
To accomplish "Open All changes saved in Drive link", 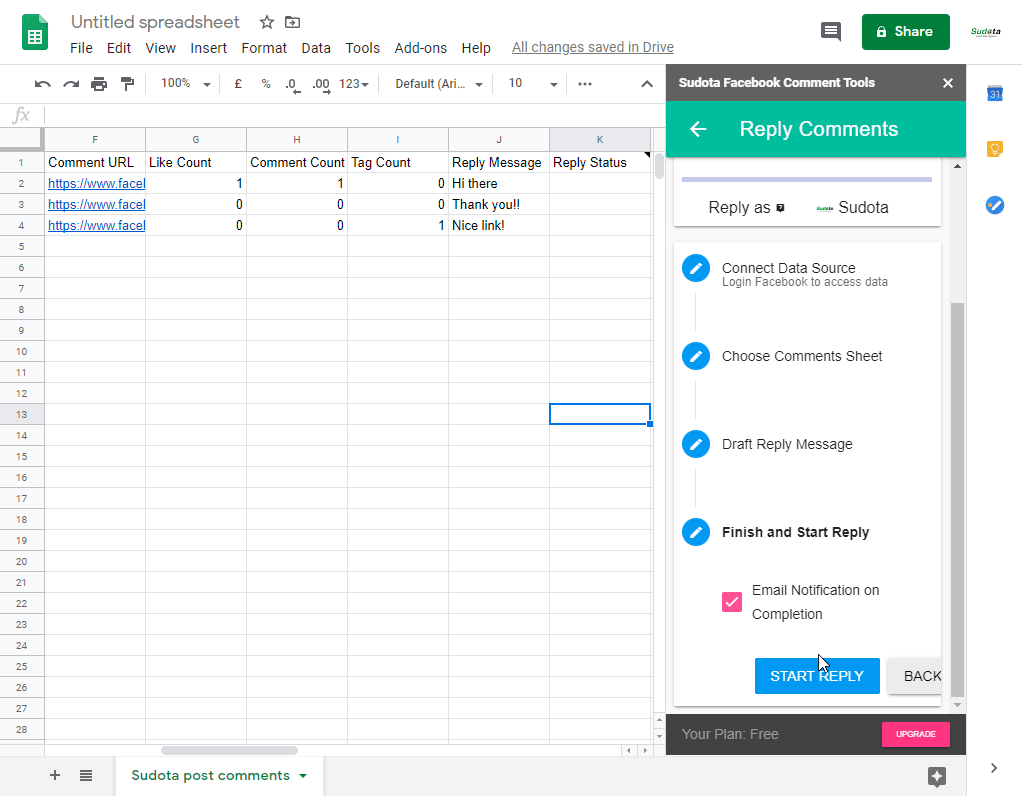I will (592, 48).
